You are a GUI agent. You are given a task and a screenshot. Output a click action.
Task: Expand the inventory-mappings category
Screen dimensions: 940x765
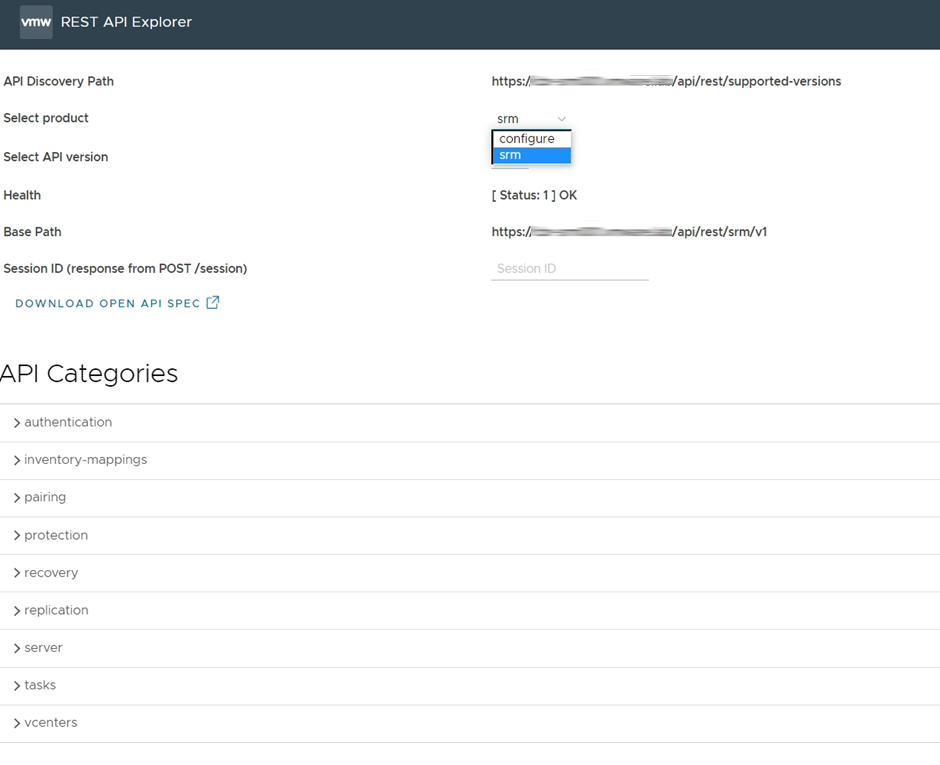pos(470,460)
